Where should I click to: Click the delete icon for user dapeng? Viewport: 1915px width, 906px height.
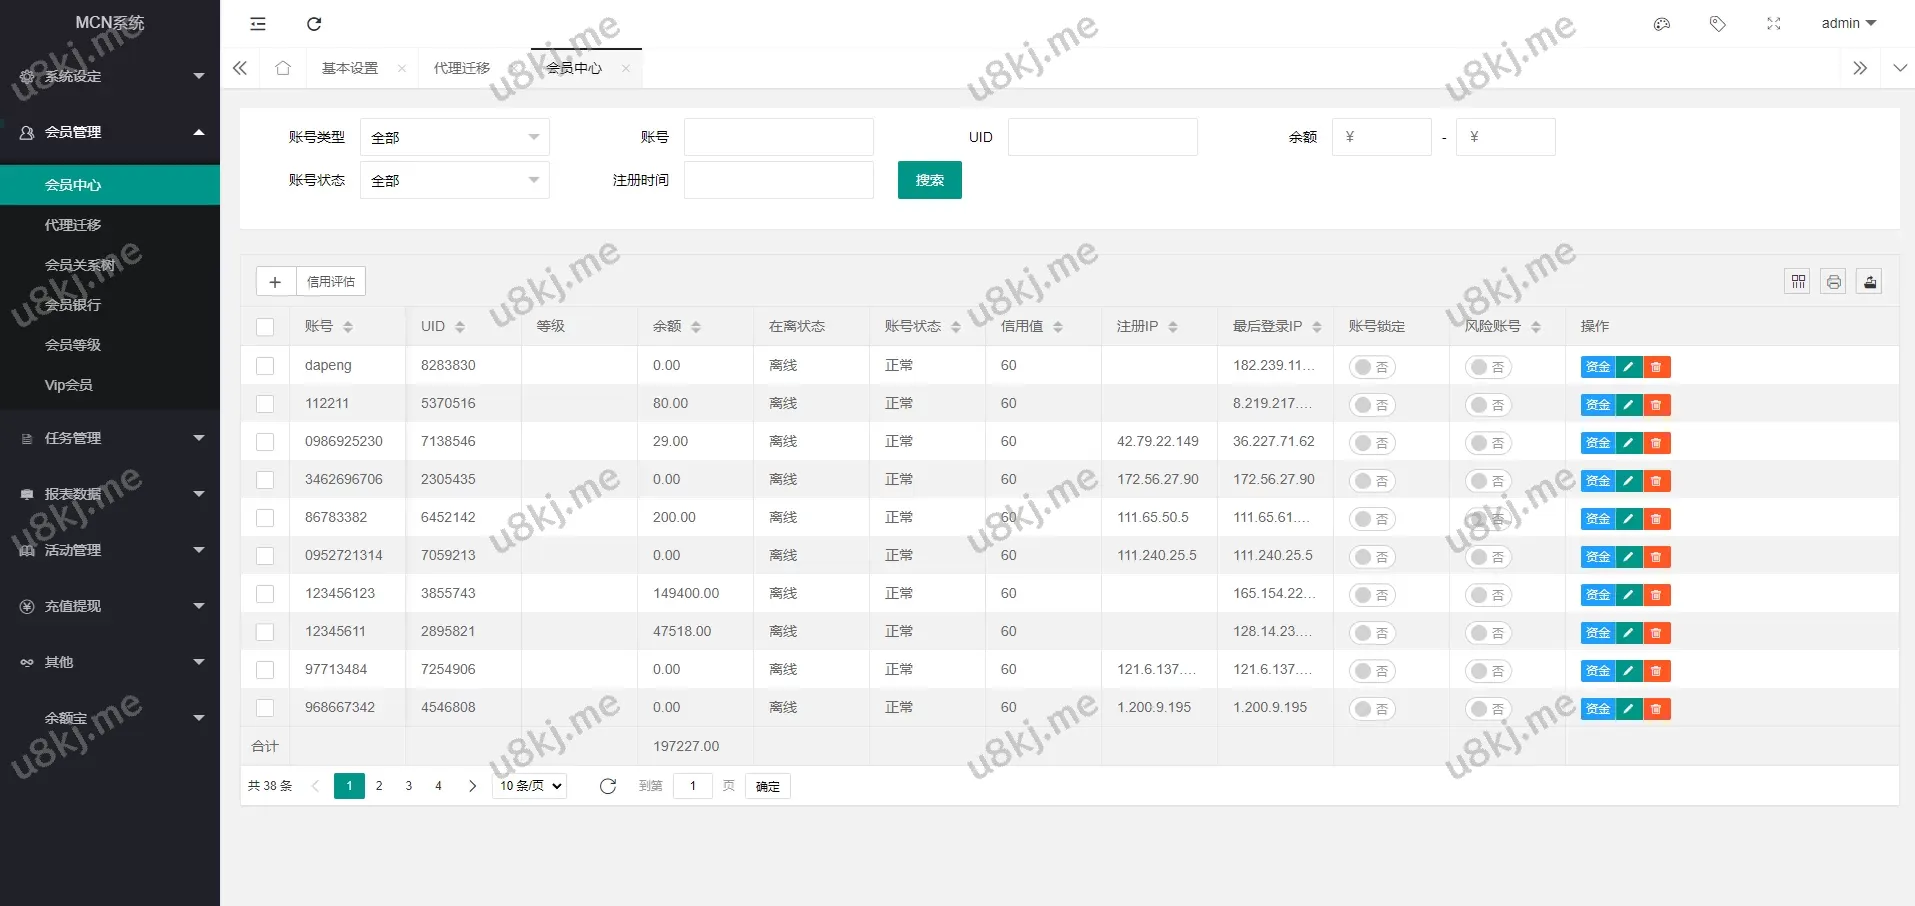pyautogui.click(x=1657, y=367)
